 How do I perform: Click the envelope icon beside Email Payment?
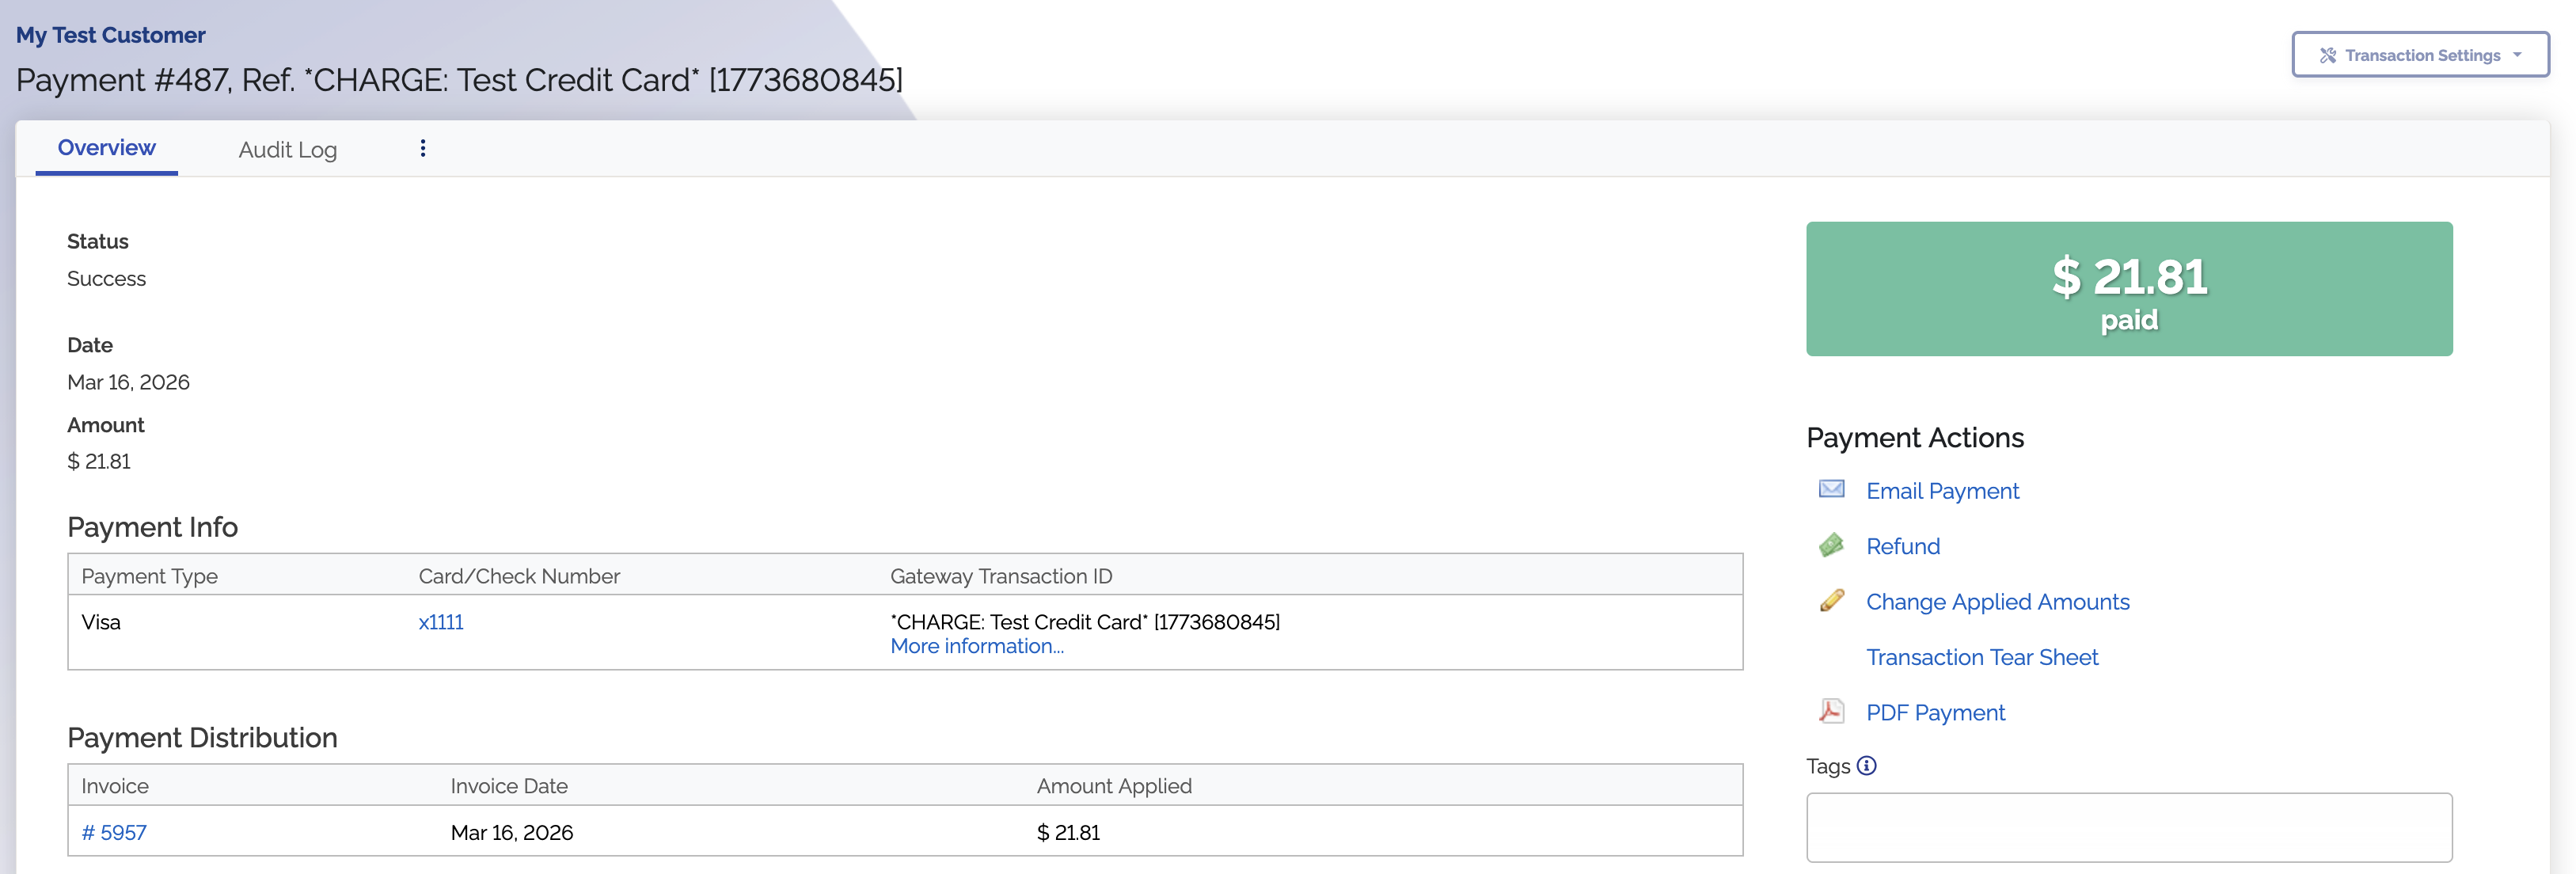pyautogui.click(x=1831, y=489)
